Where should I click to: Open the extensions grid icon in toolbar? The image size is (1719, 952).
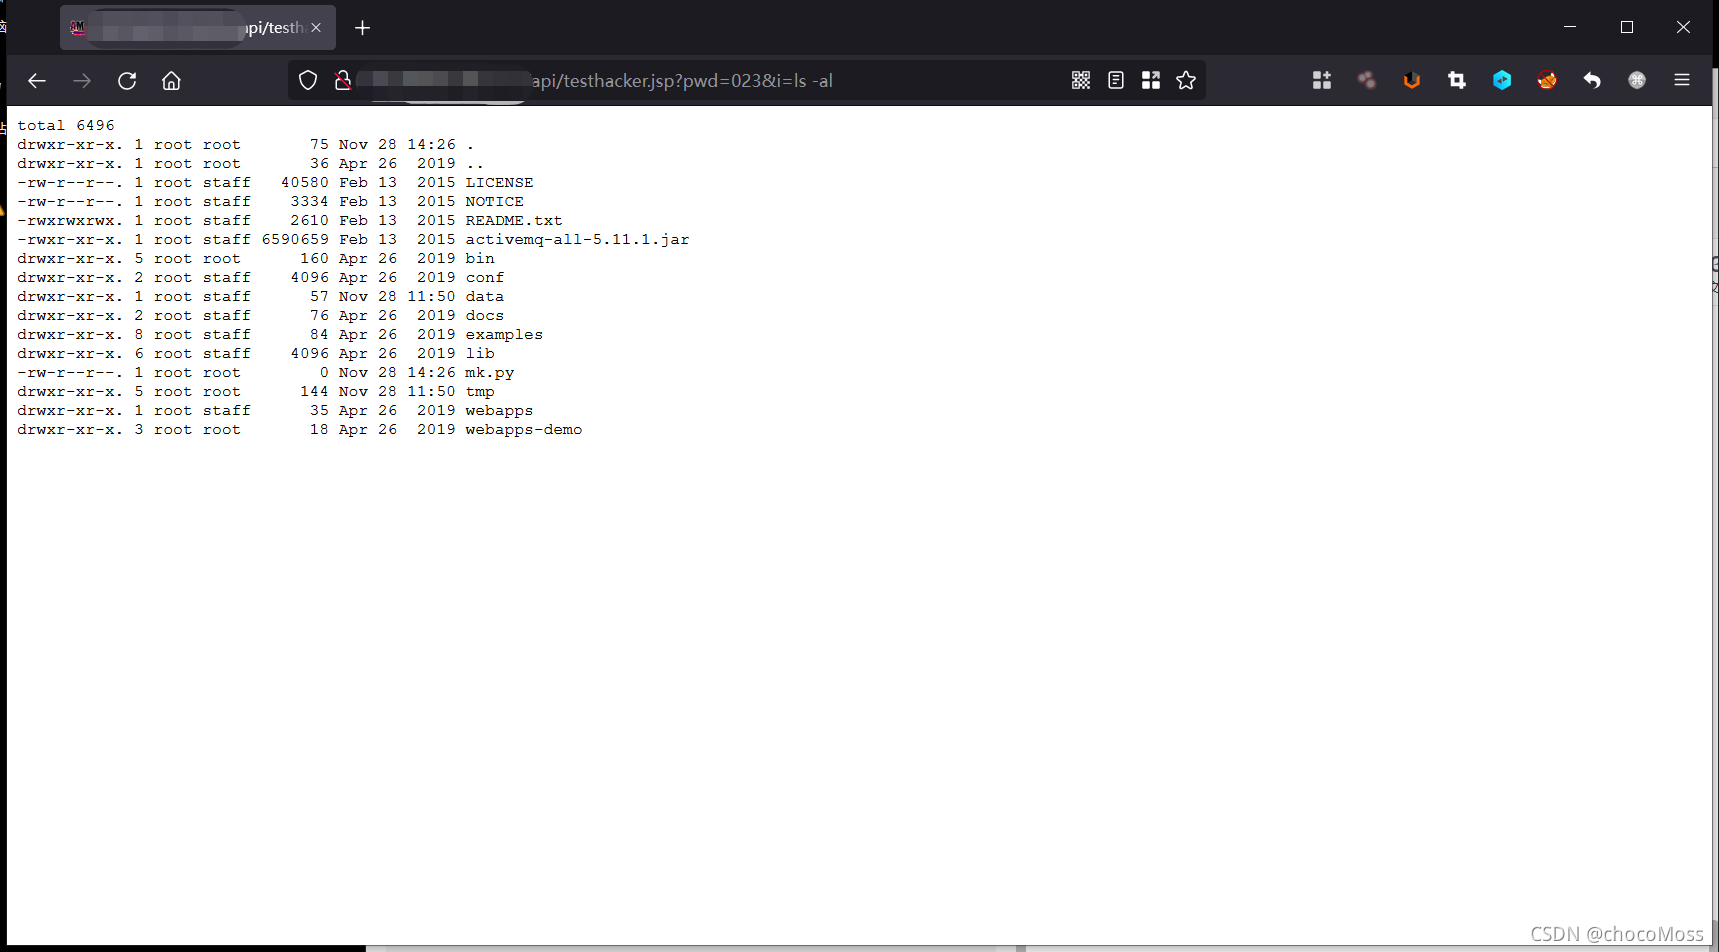[1322, 81]
